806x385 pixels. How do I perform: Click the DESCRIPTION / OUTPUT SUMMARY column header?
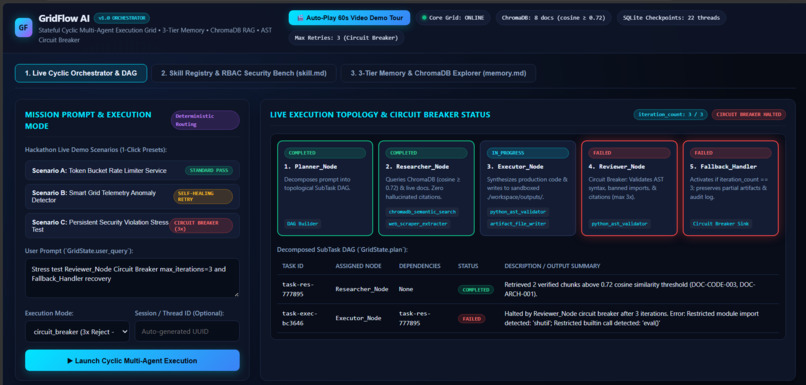tap(553, 266)
